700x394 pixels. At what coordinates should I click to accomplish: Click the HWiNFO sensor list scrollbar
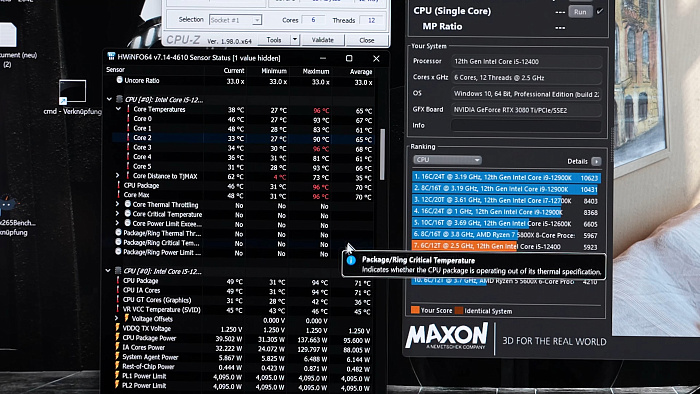pos(382,154)
